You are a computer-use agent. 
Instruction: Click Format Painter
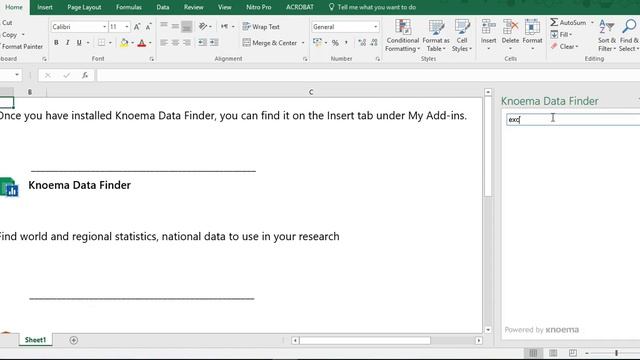(22, 47)
